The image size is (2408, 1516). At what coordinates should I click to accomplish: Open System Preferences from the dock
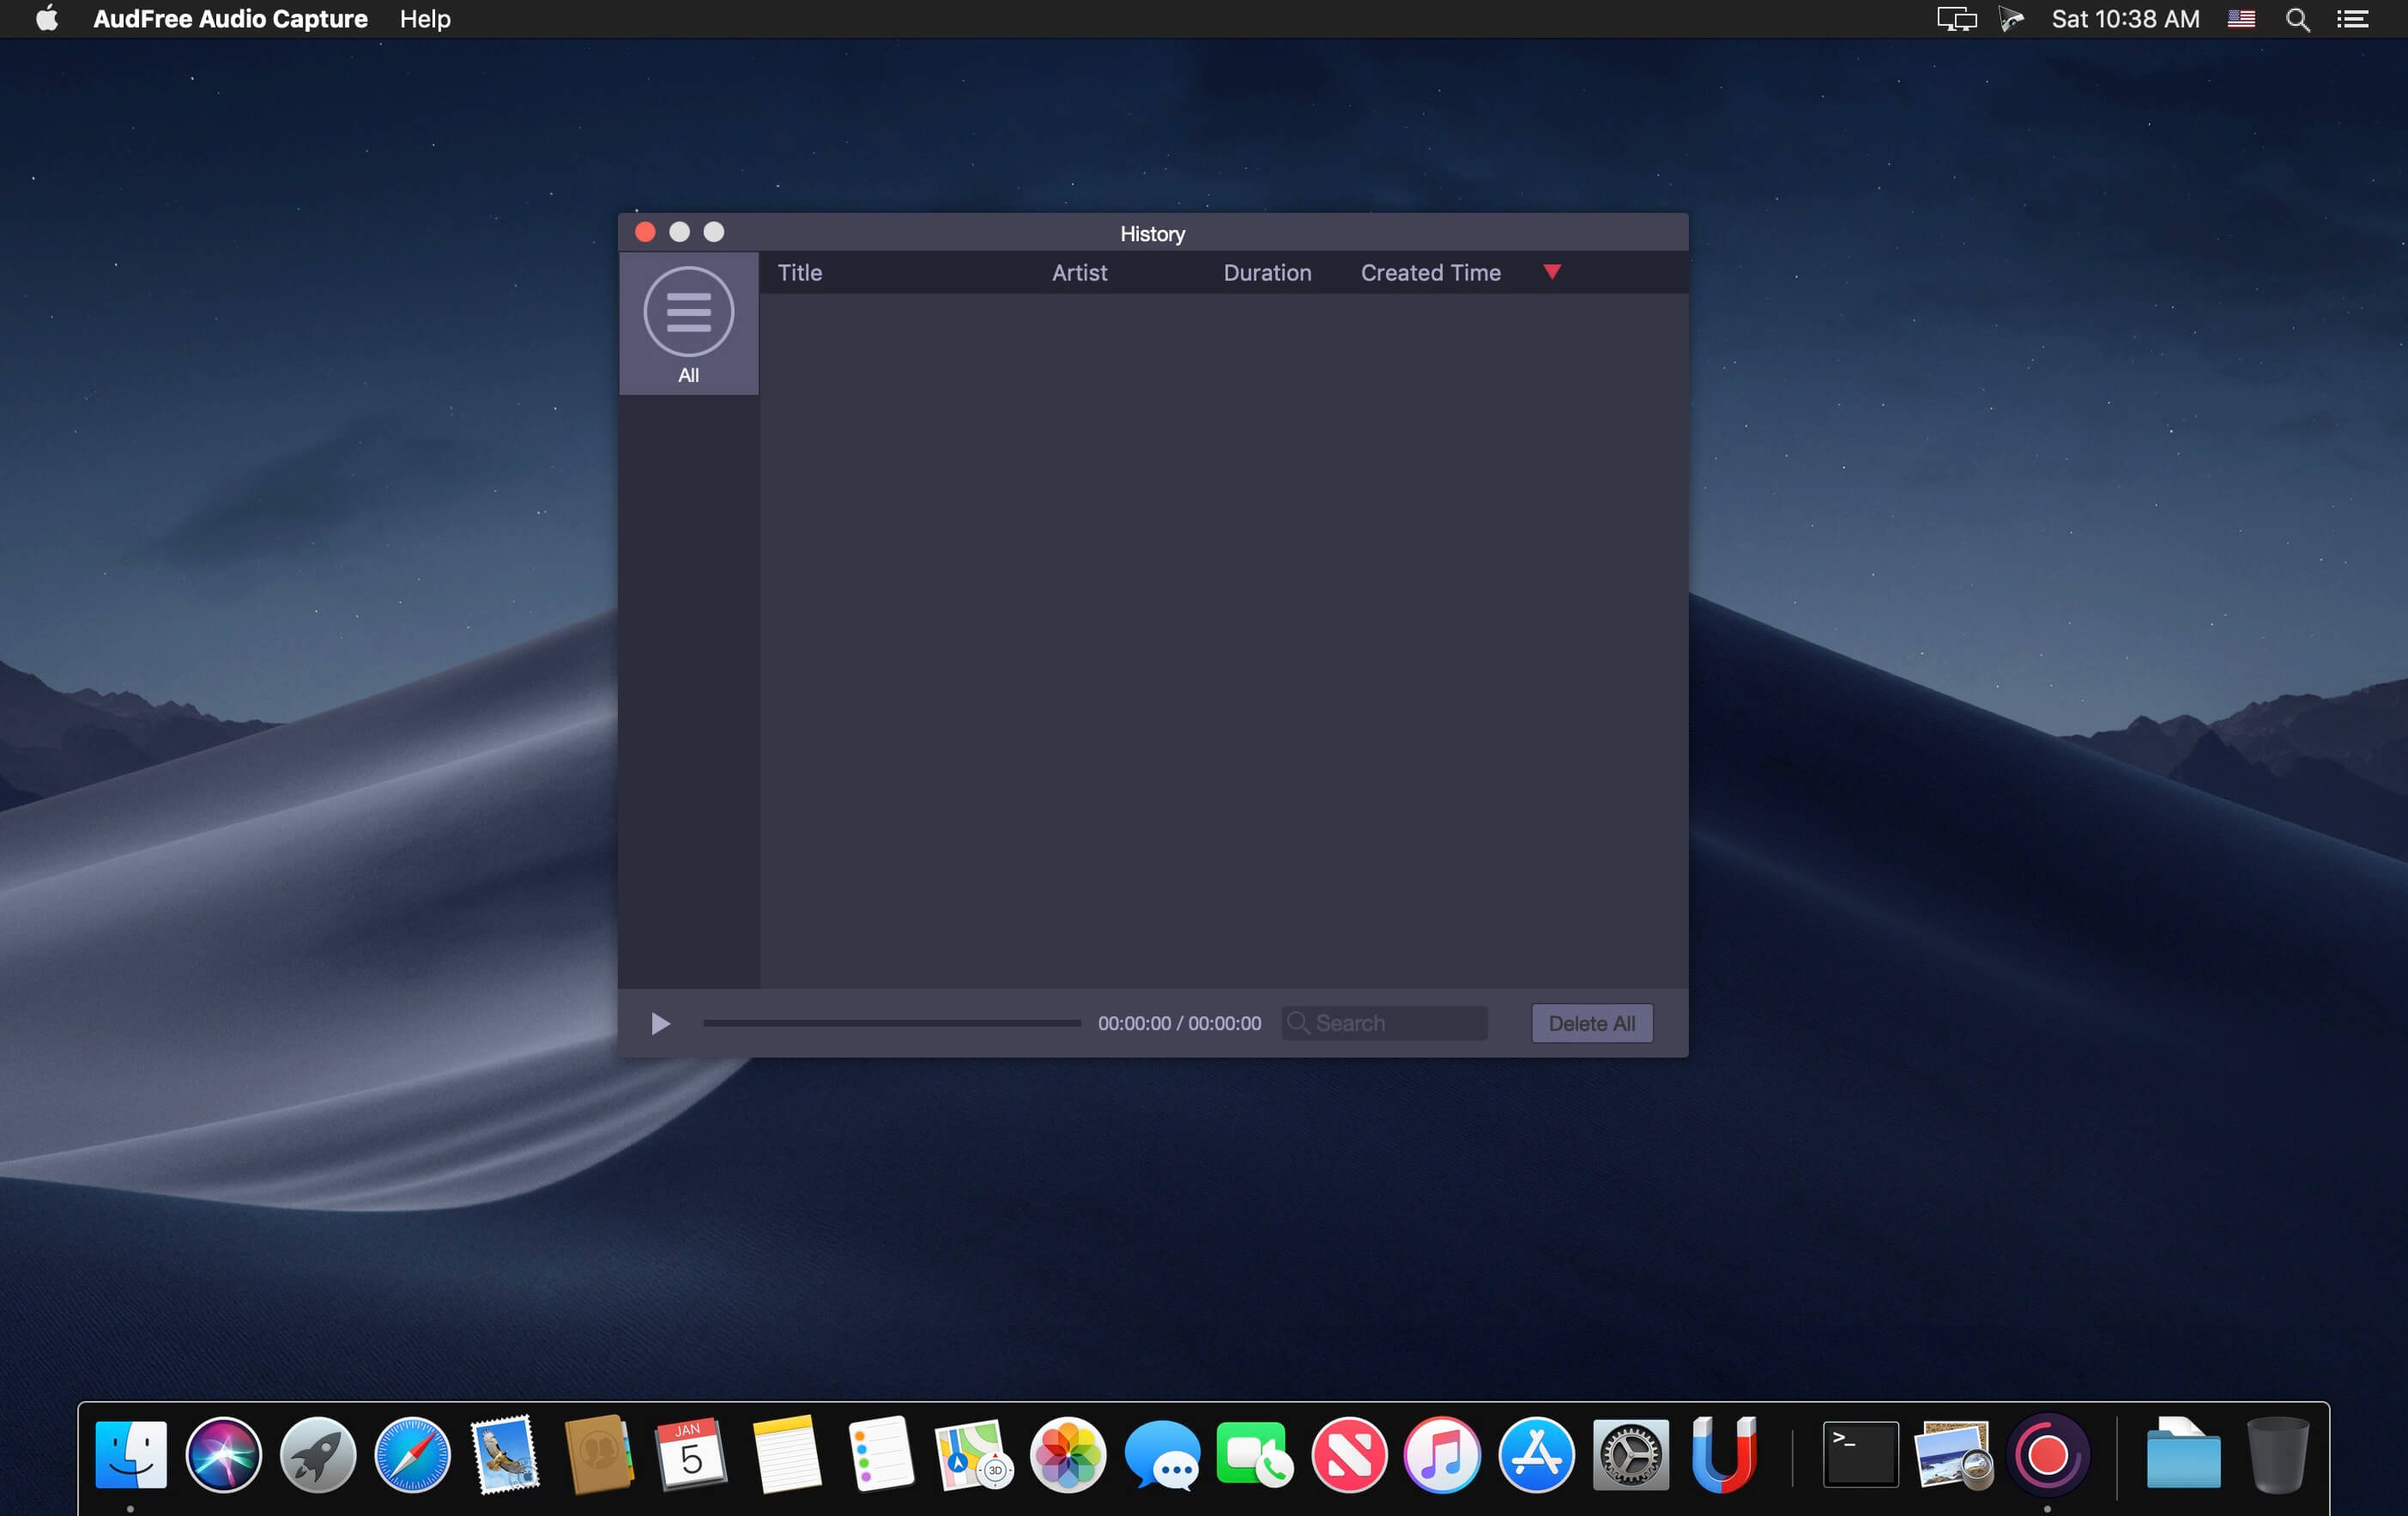pyautogui.click(x=1630, y=1455)
